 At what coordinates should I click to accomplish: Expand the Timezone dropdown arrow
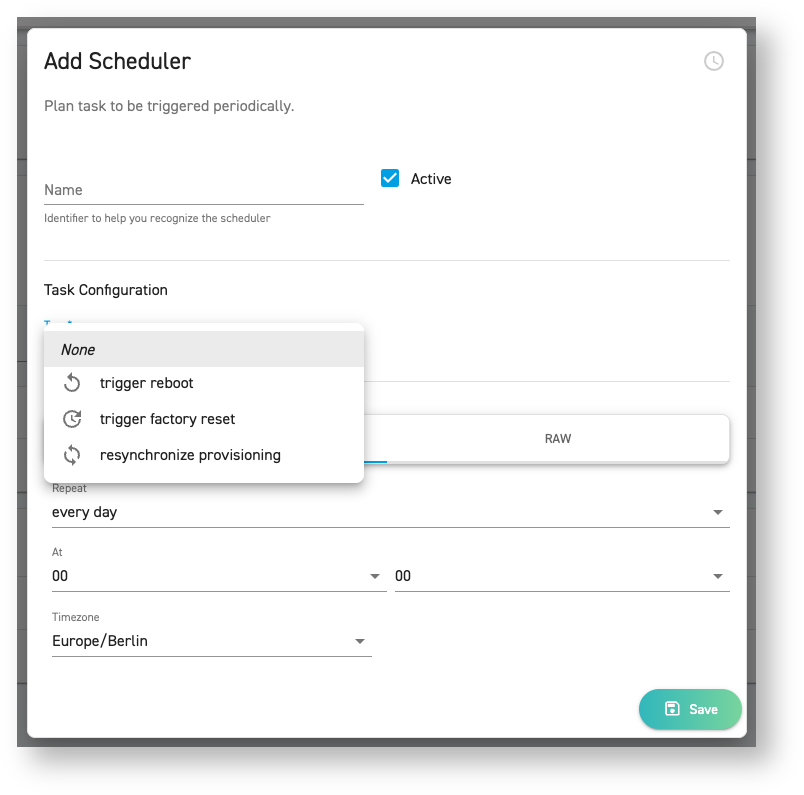pyautogui.click(x=360, y=641)
